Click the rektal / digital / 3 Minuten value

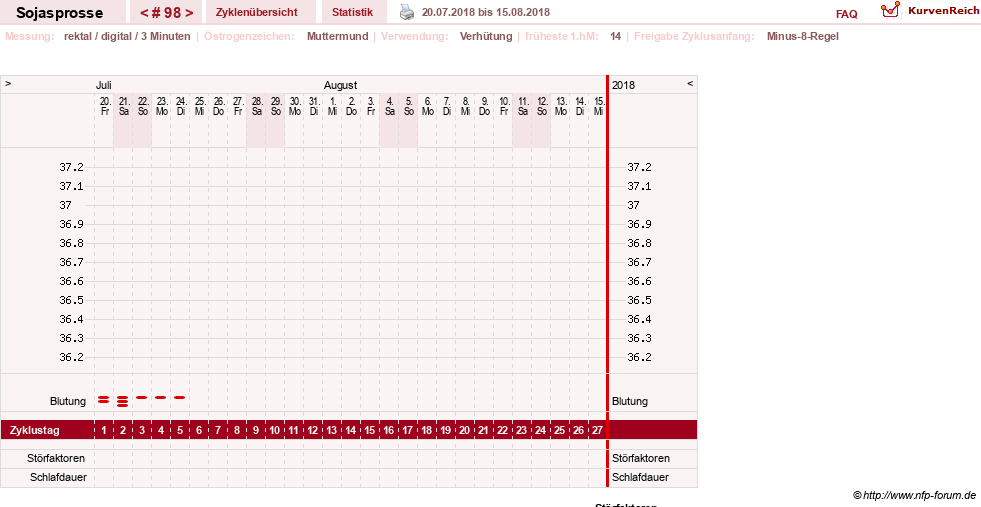(x=127, y=36)
